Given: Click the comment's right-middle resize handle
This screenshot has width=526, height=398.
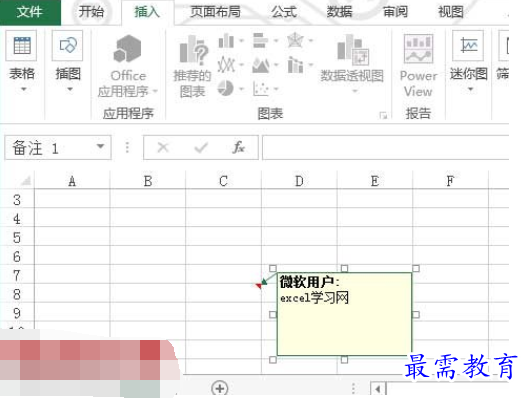Looking at the screenshot, I should pos(416,314).
